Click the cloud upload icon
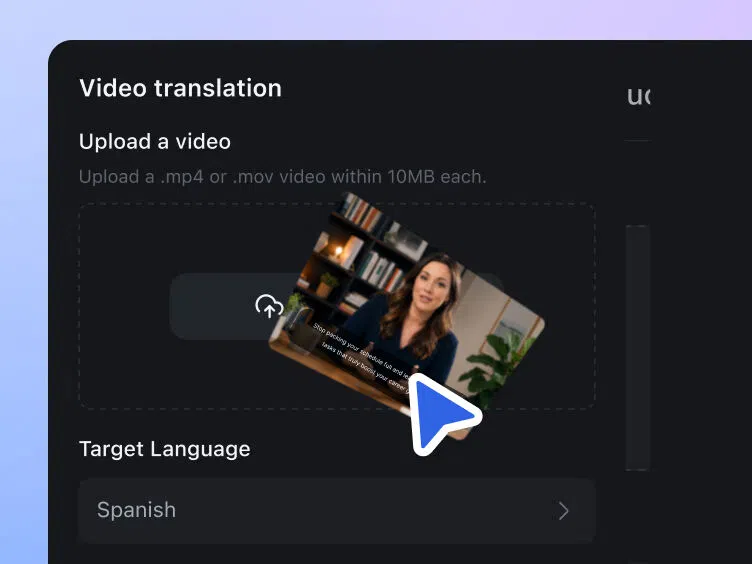 [x=269, y=306]
